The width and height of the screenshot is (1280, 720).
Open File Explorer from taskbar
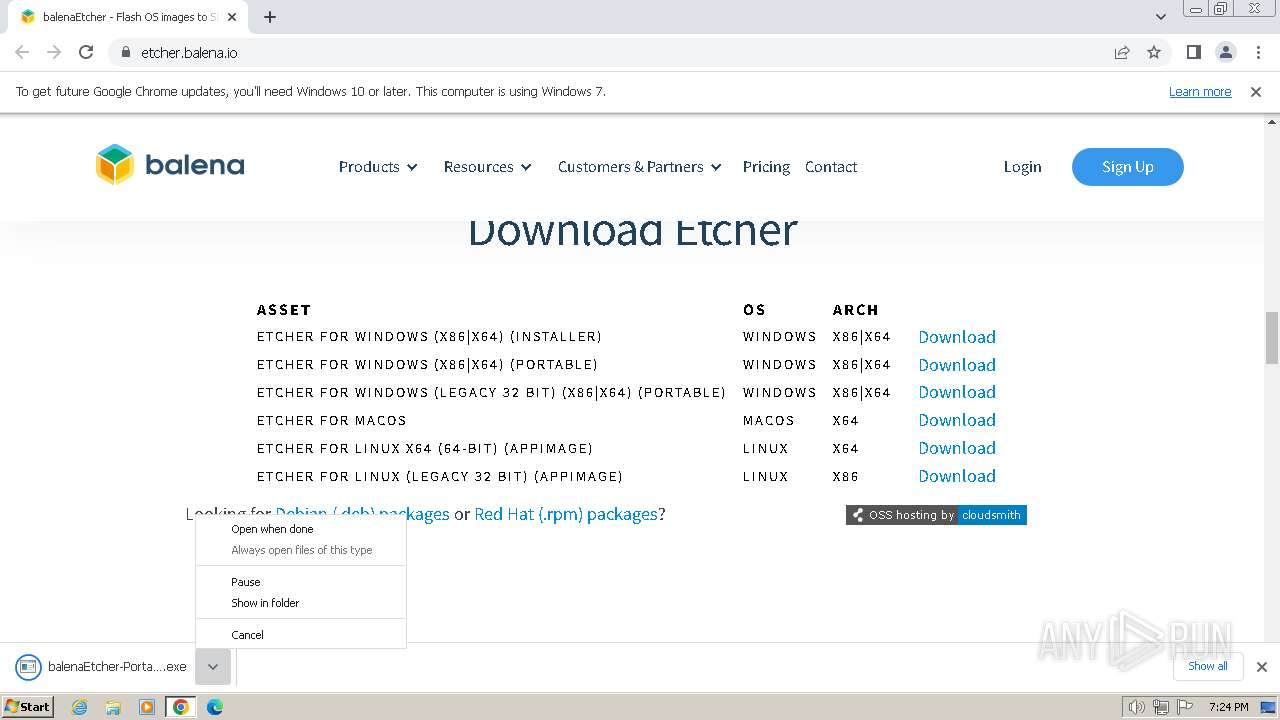click(113, 707)
